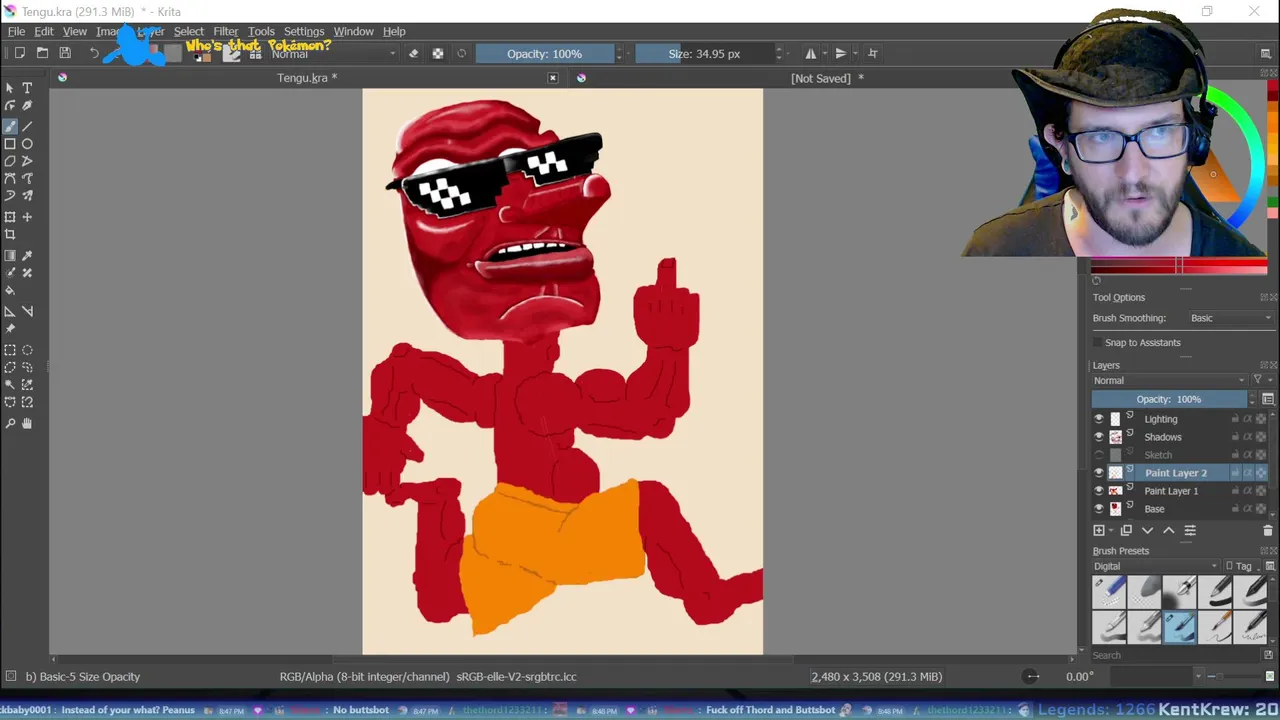Select the Contiguous Selection magic wand
The height and width of the screenshot is (720, 1280).
point(10,385)
